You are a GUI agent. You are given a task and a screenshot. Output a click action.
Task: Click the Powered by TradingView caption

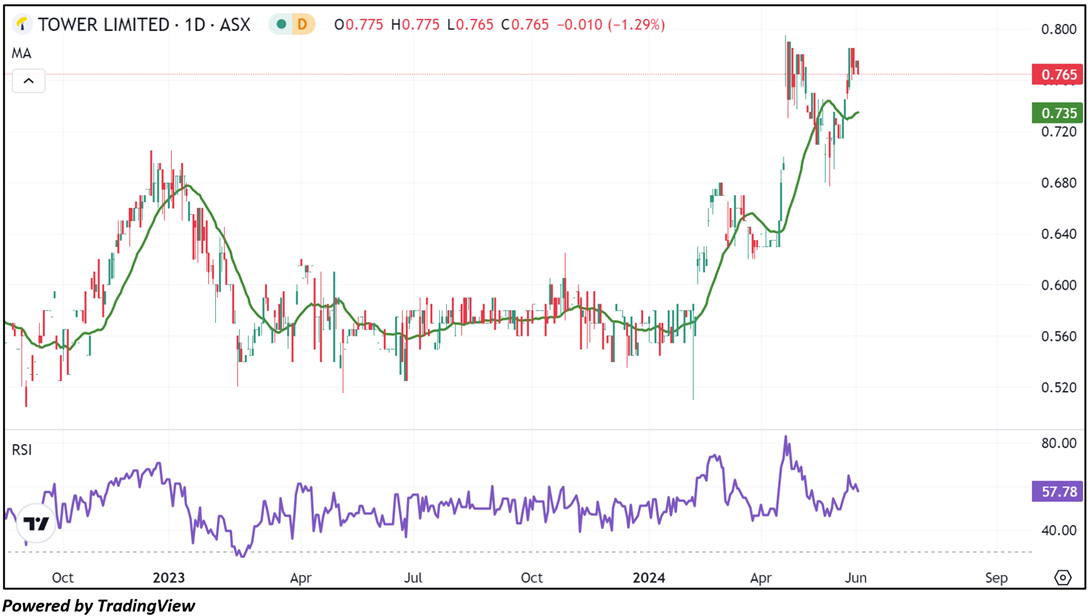point(99,606)
